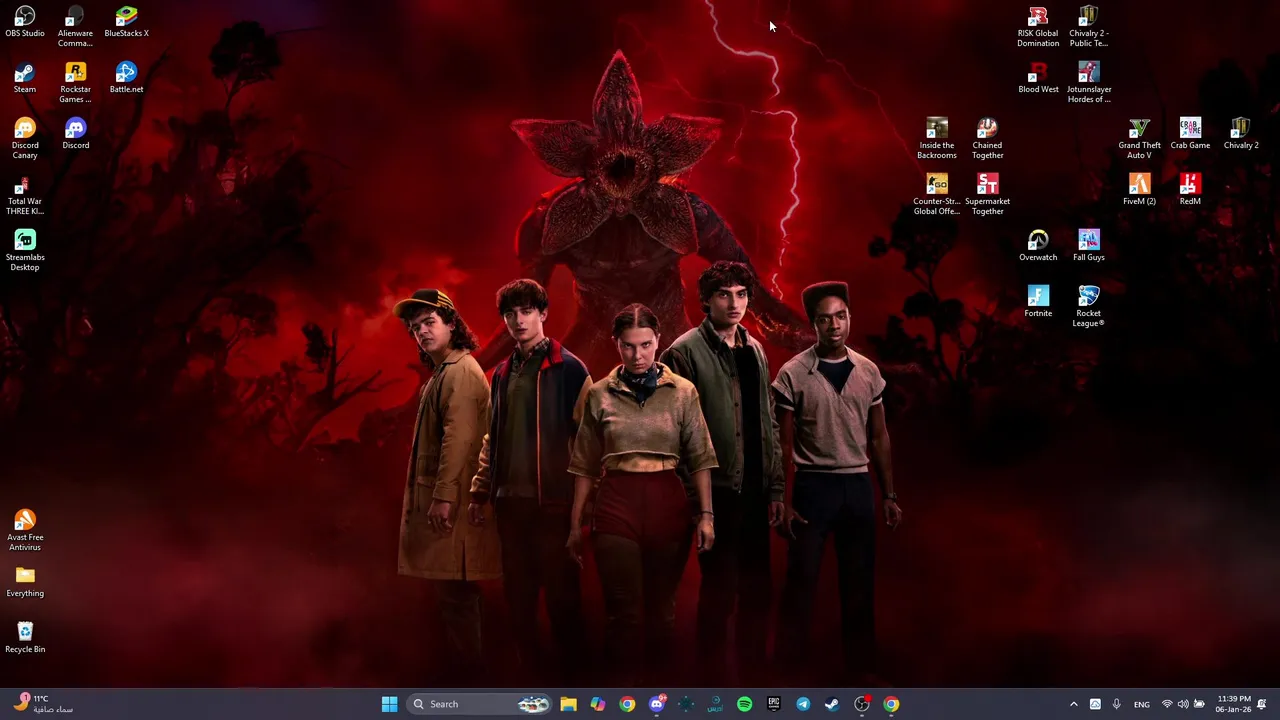This screenshot has width=1280, height=720.
Task: Select the RISK Global Domination shortcut
Action: (x=1038, y=27)
